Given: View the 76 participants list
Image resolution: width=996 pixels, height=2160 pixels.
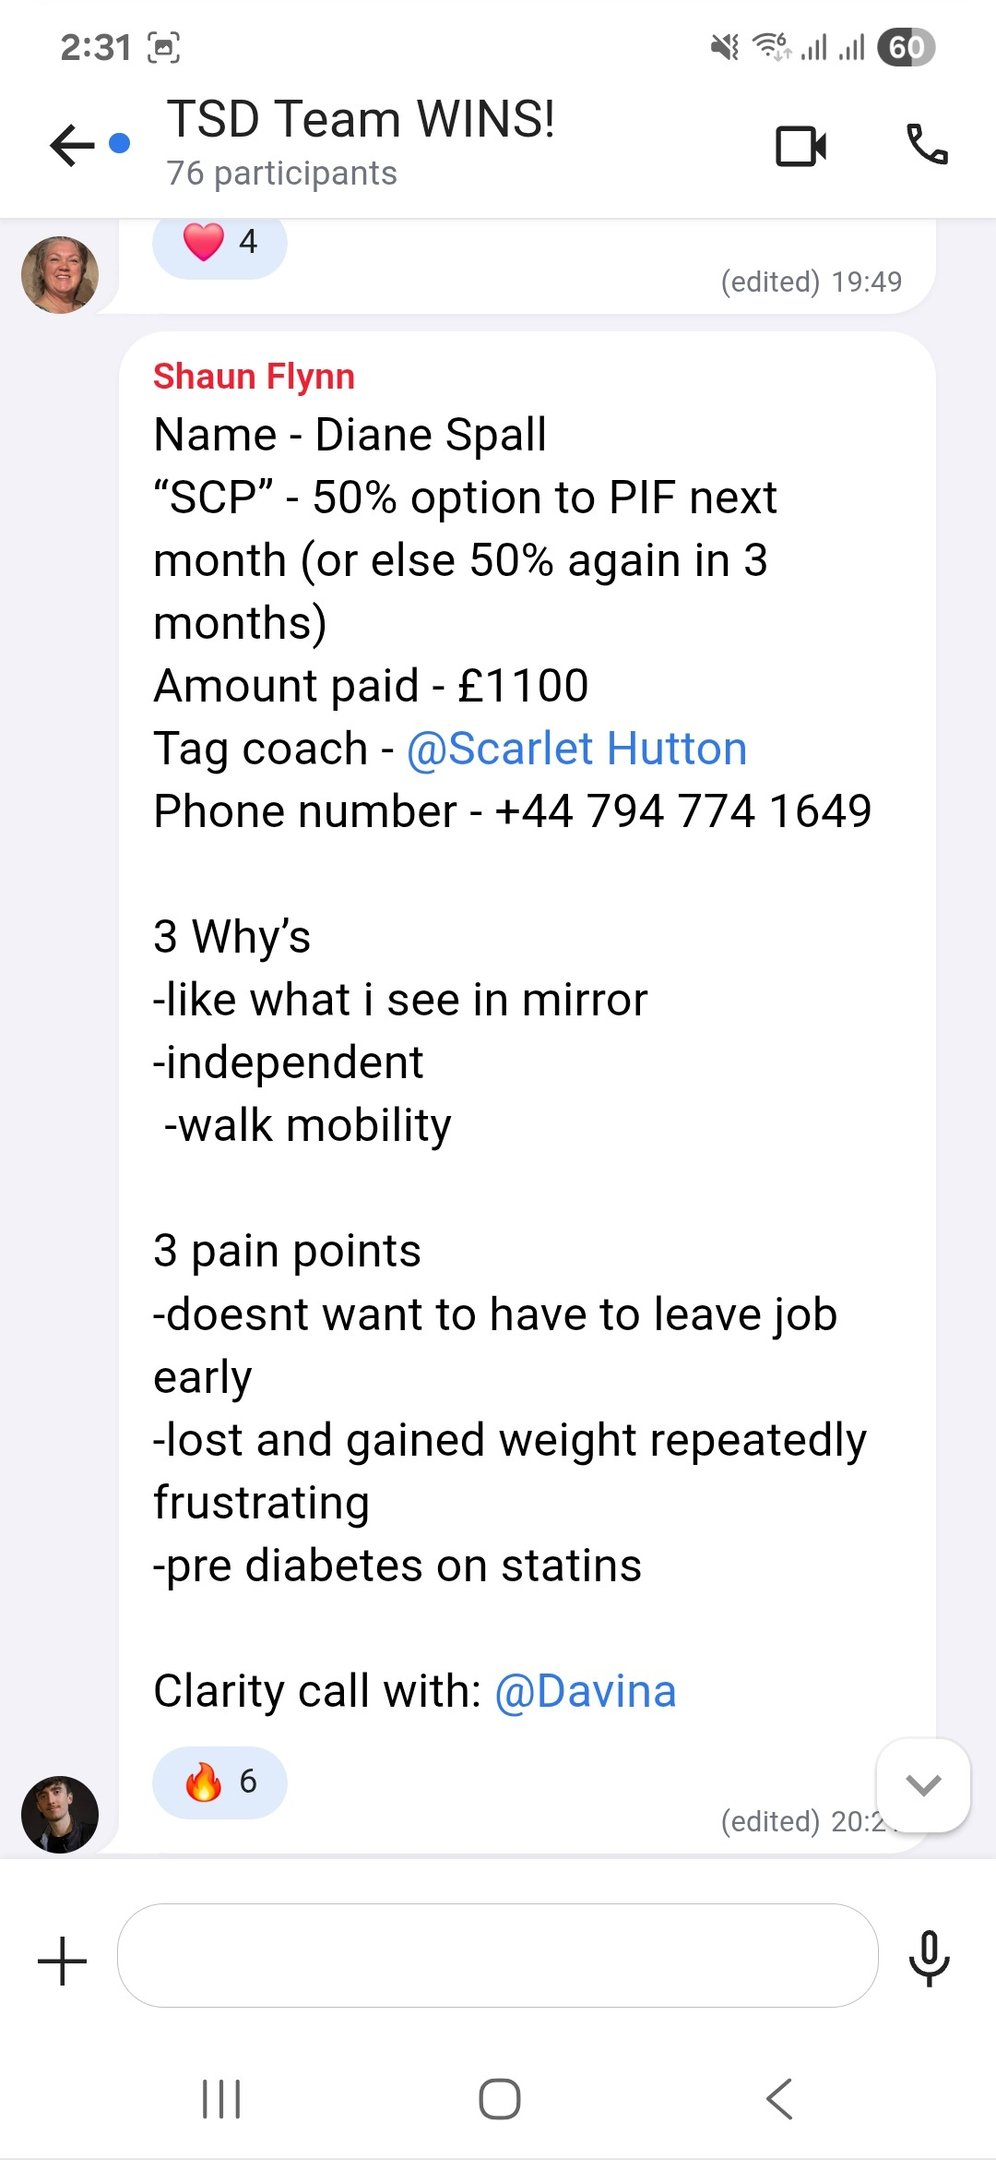Looking at the screenshot, I should pos(282,173).
